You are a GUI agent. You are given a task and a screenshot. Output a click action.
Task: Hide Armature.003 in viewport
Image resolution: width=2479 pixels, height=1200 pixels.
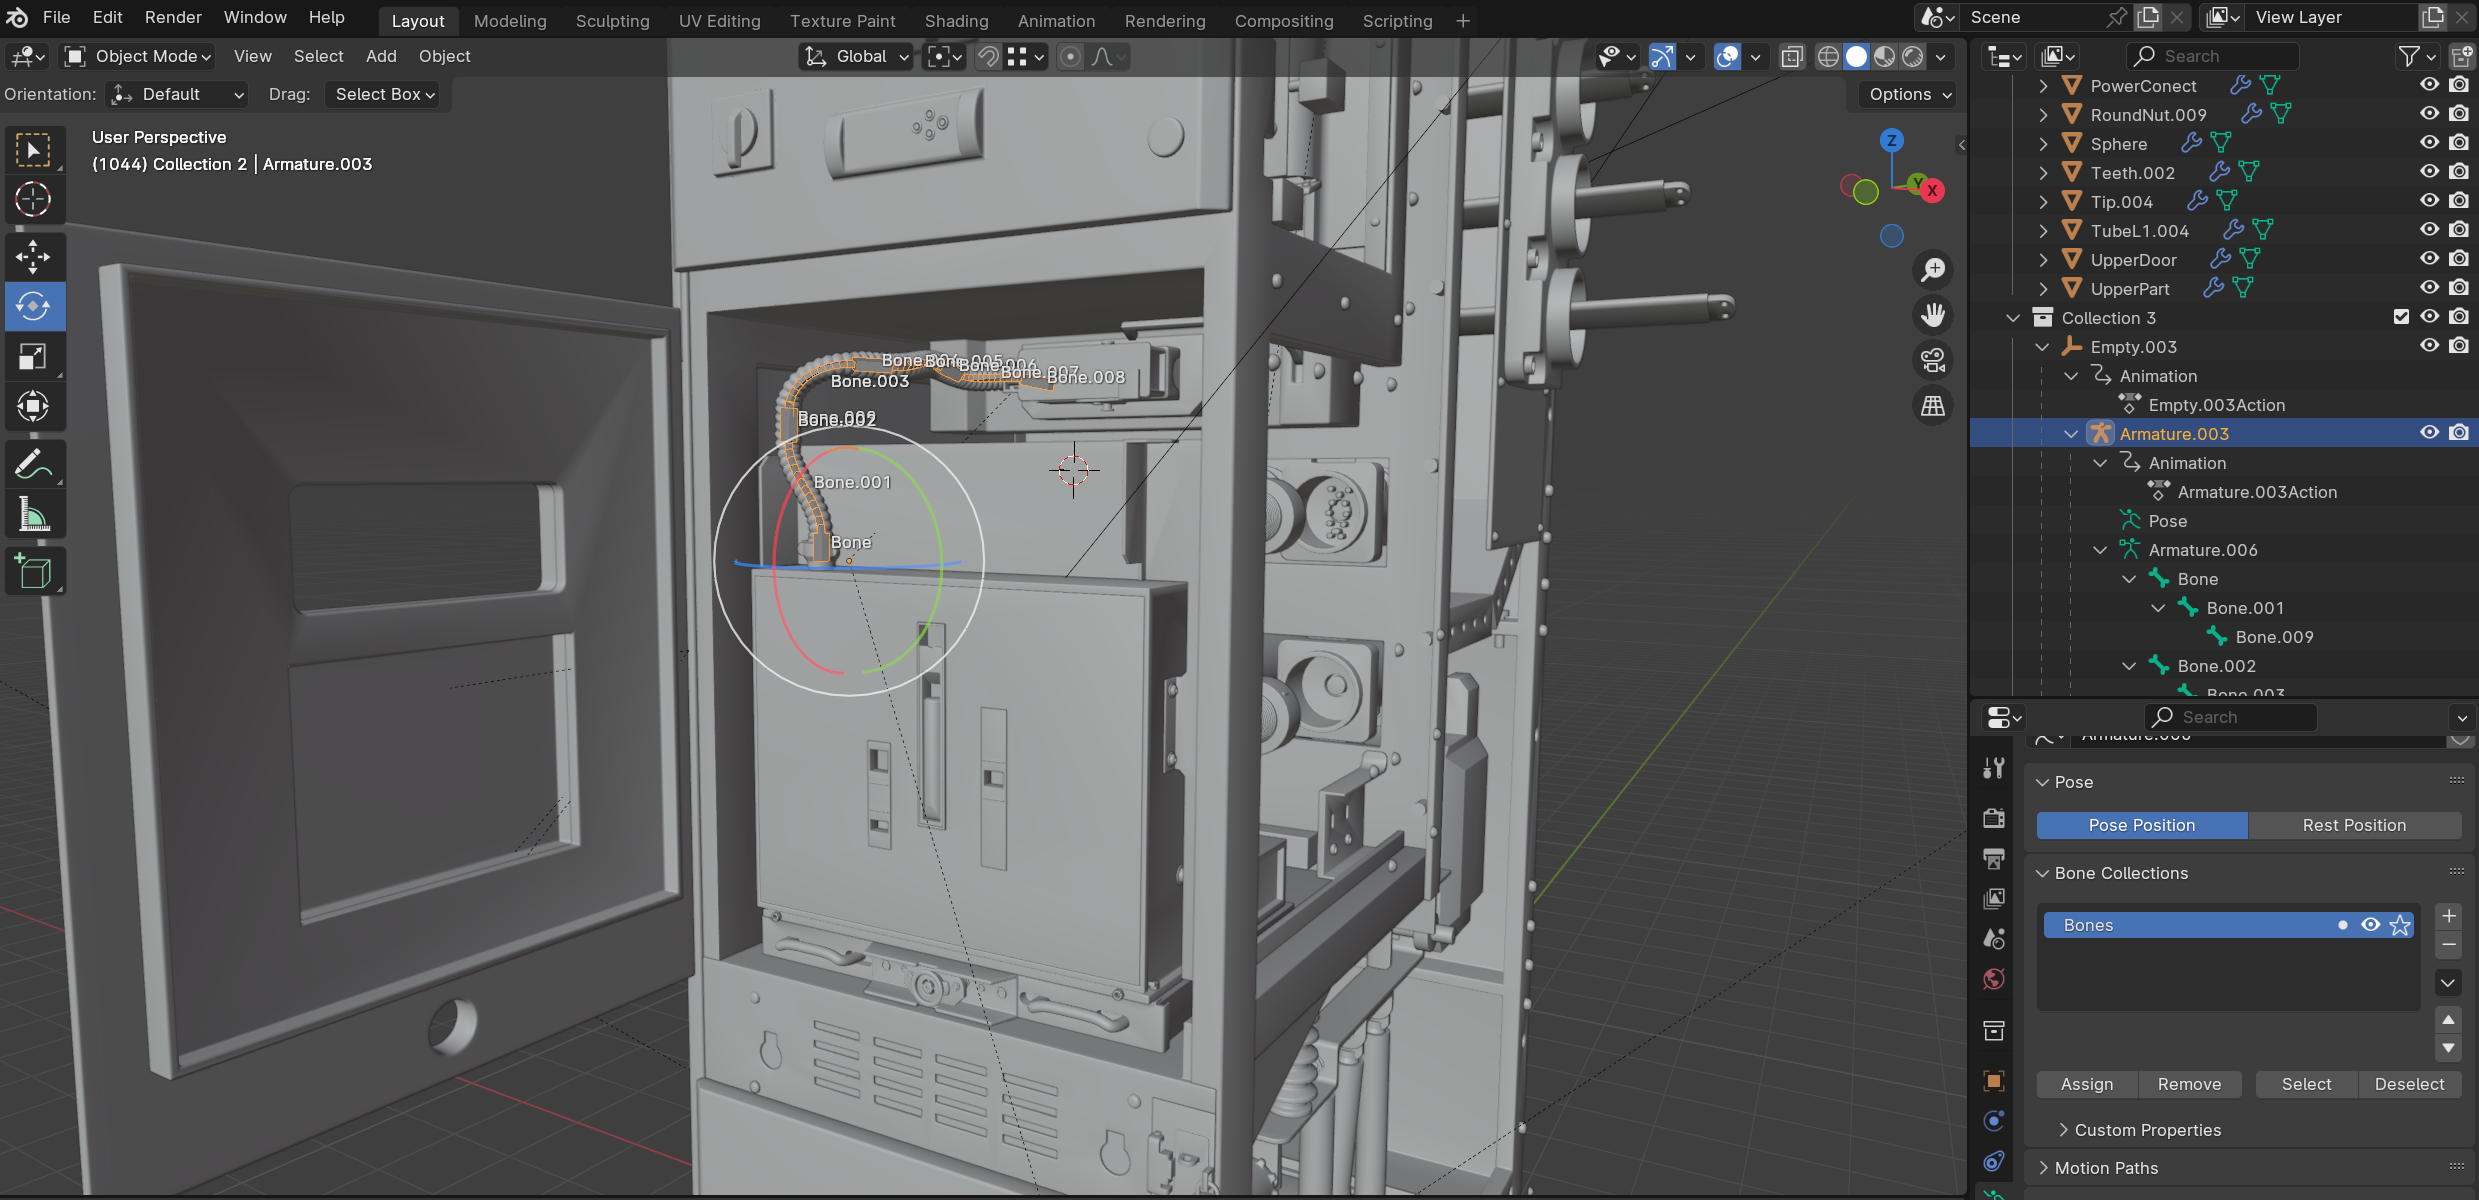tap(2429, 433)
